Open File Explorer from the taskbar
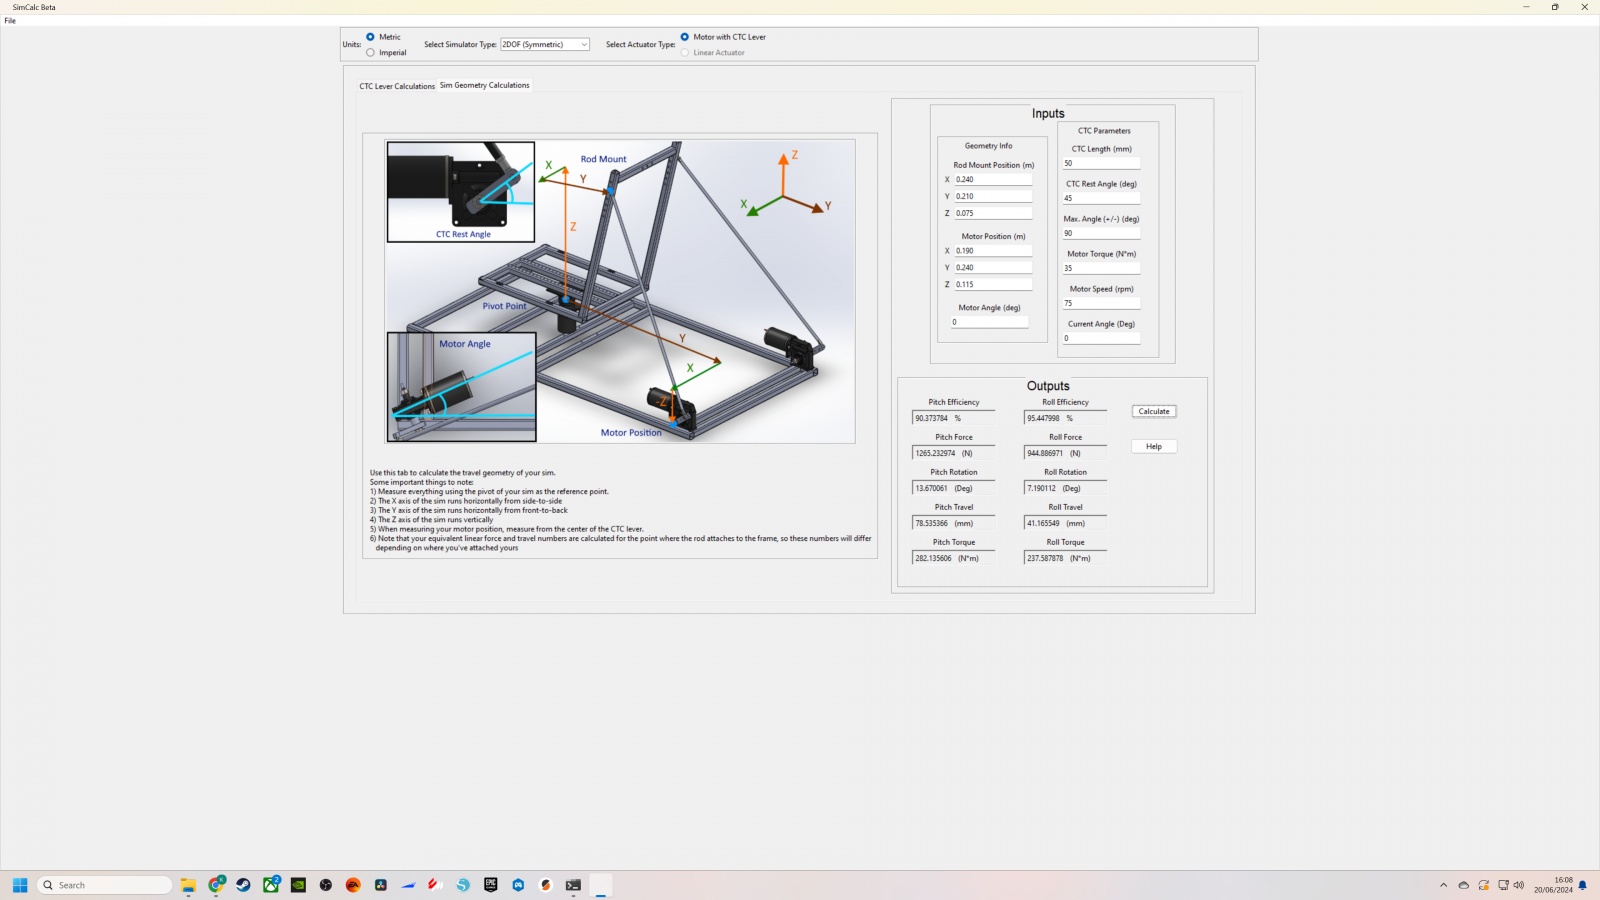Screen dimensions: 1600x900 pyautogui.click(x=188, y=885)
